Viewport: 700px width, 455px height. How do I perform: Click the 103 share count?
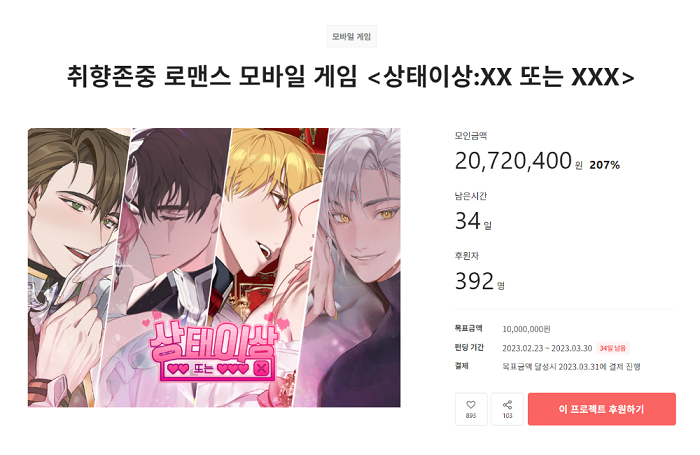click(x=507, y=416)
